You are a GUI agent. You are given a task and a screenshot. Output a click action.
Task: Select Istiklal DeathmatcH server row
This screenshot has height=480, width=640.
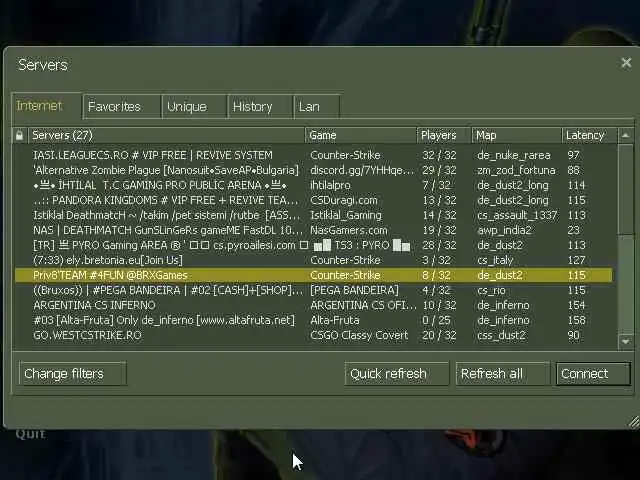[313, 215]
